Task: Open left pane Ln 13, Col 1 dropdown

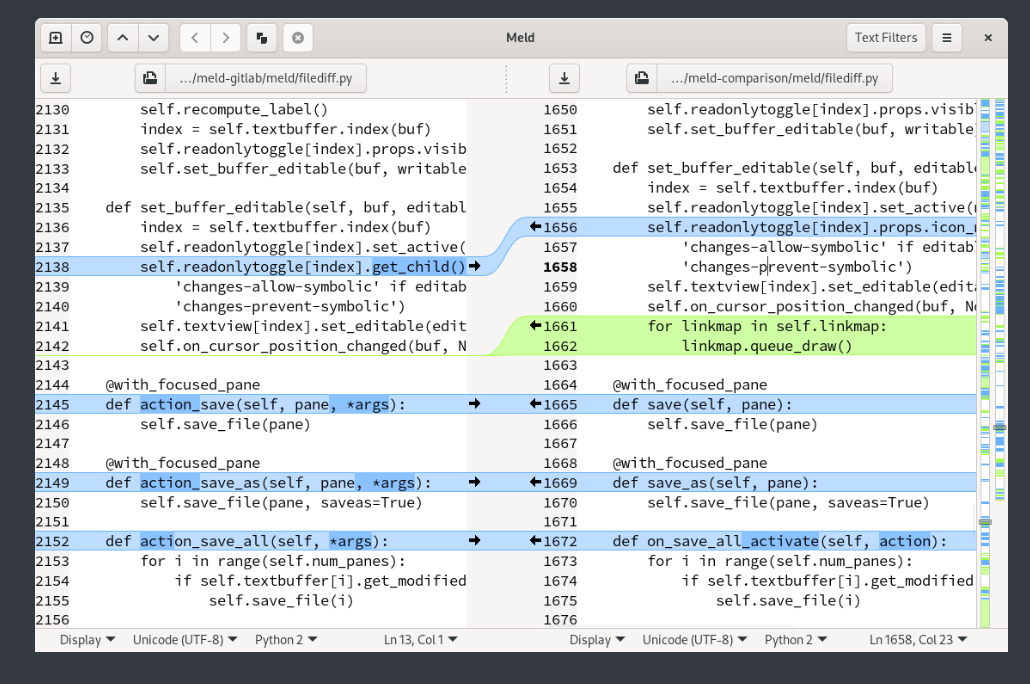Action: click(420, 639)
